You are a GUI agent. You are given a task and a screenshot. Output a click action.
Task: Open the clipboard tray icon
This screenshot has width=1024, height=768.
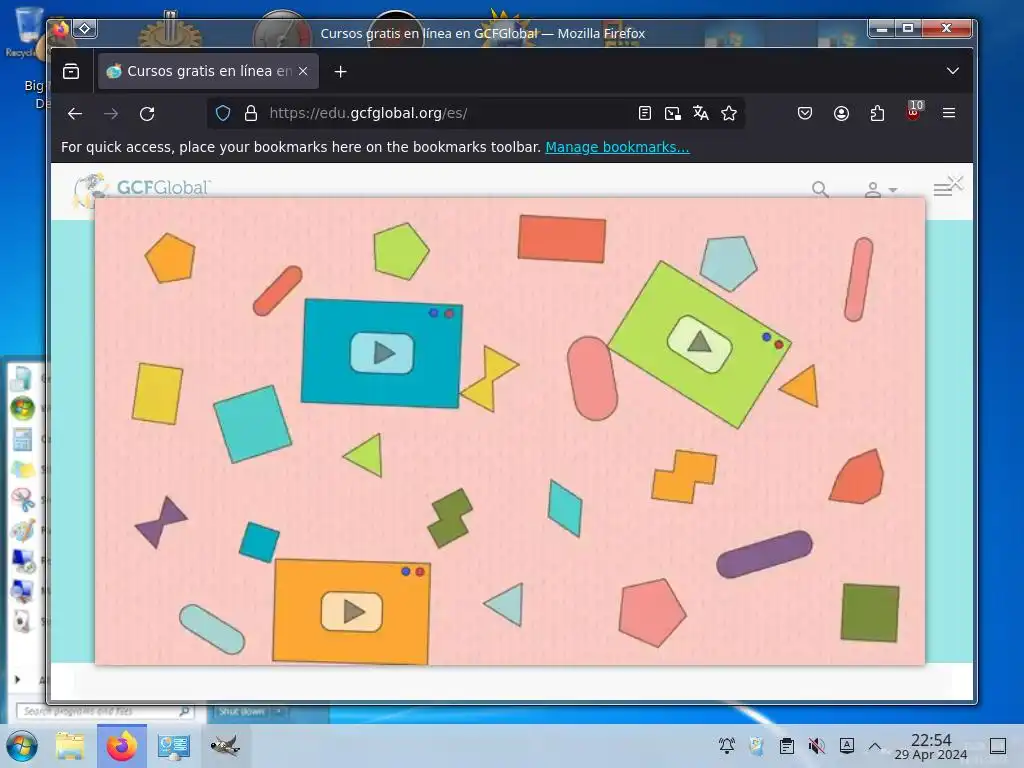tap(786, 745)
